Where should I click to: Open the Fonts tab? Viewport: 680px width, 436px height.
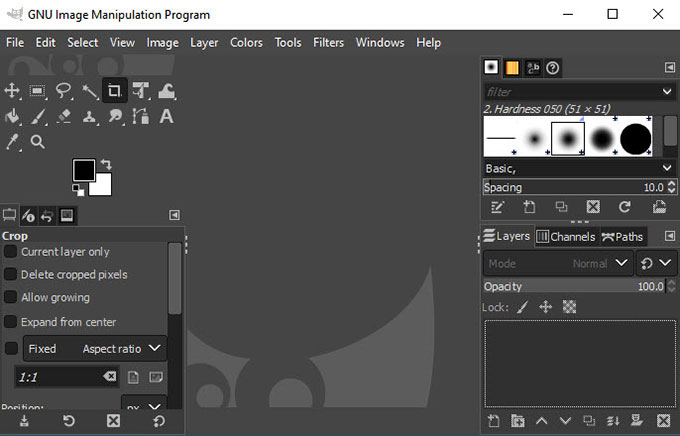[x=533, y=68]
